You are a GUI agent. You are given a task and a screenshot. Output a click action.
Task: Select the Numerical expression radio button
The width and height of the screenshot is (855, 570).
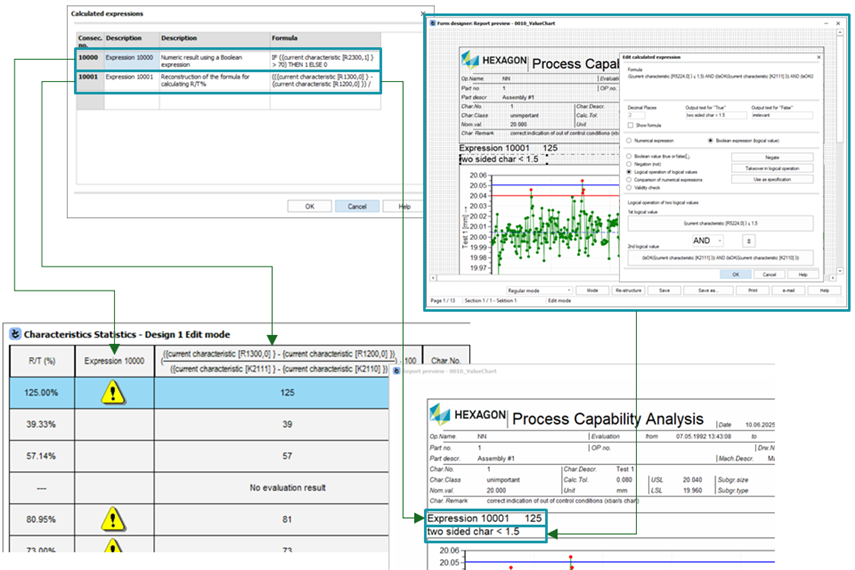click(x=629, y=141)
